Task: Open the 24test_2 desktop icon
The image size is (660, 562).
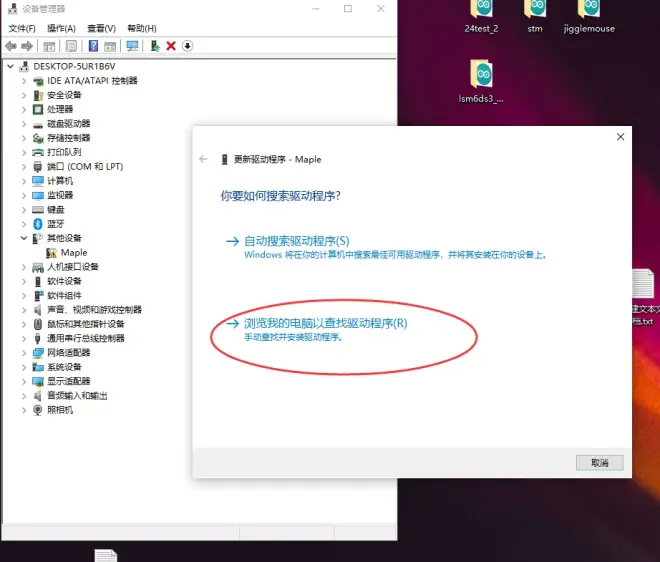Action: 481,17
